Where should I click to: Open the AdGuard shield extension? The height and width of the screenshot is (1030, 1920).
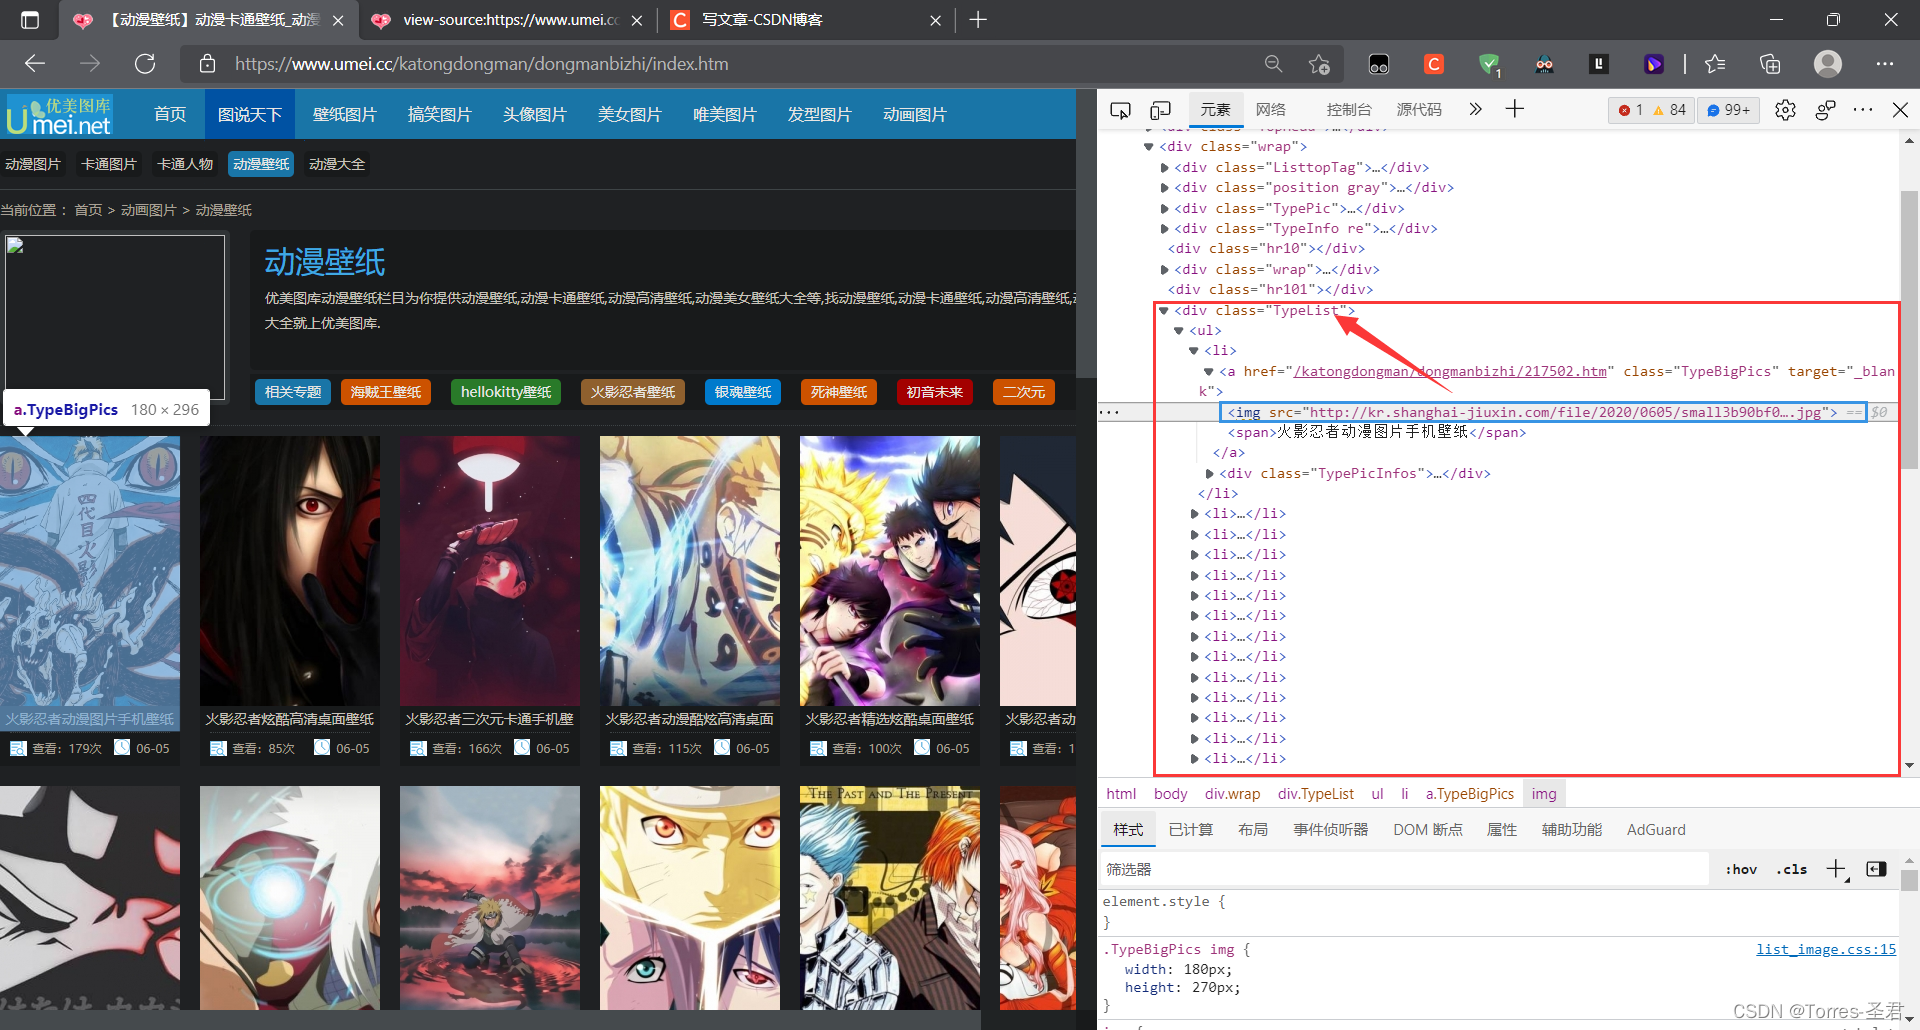coord(1489,64)
